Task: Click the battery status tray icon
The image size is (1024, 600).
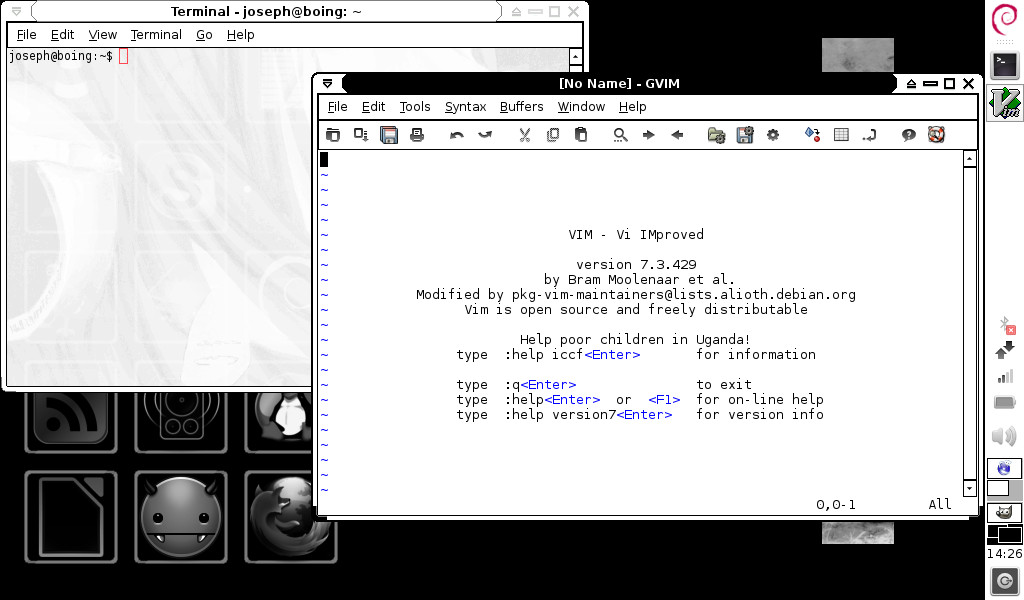Action: tap(1005, 402)
